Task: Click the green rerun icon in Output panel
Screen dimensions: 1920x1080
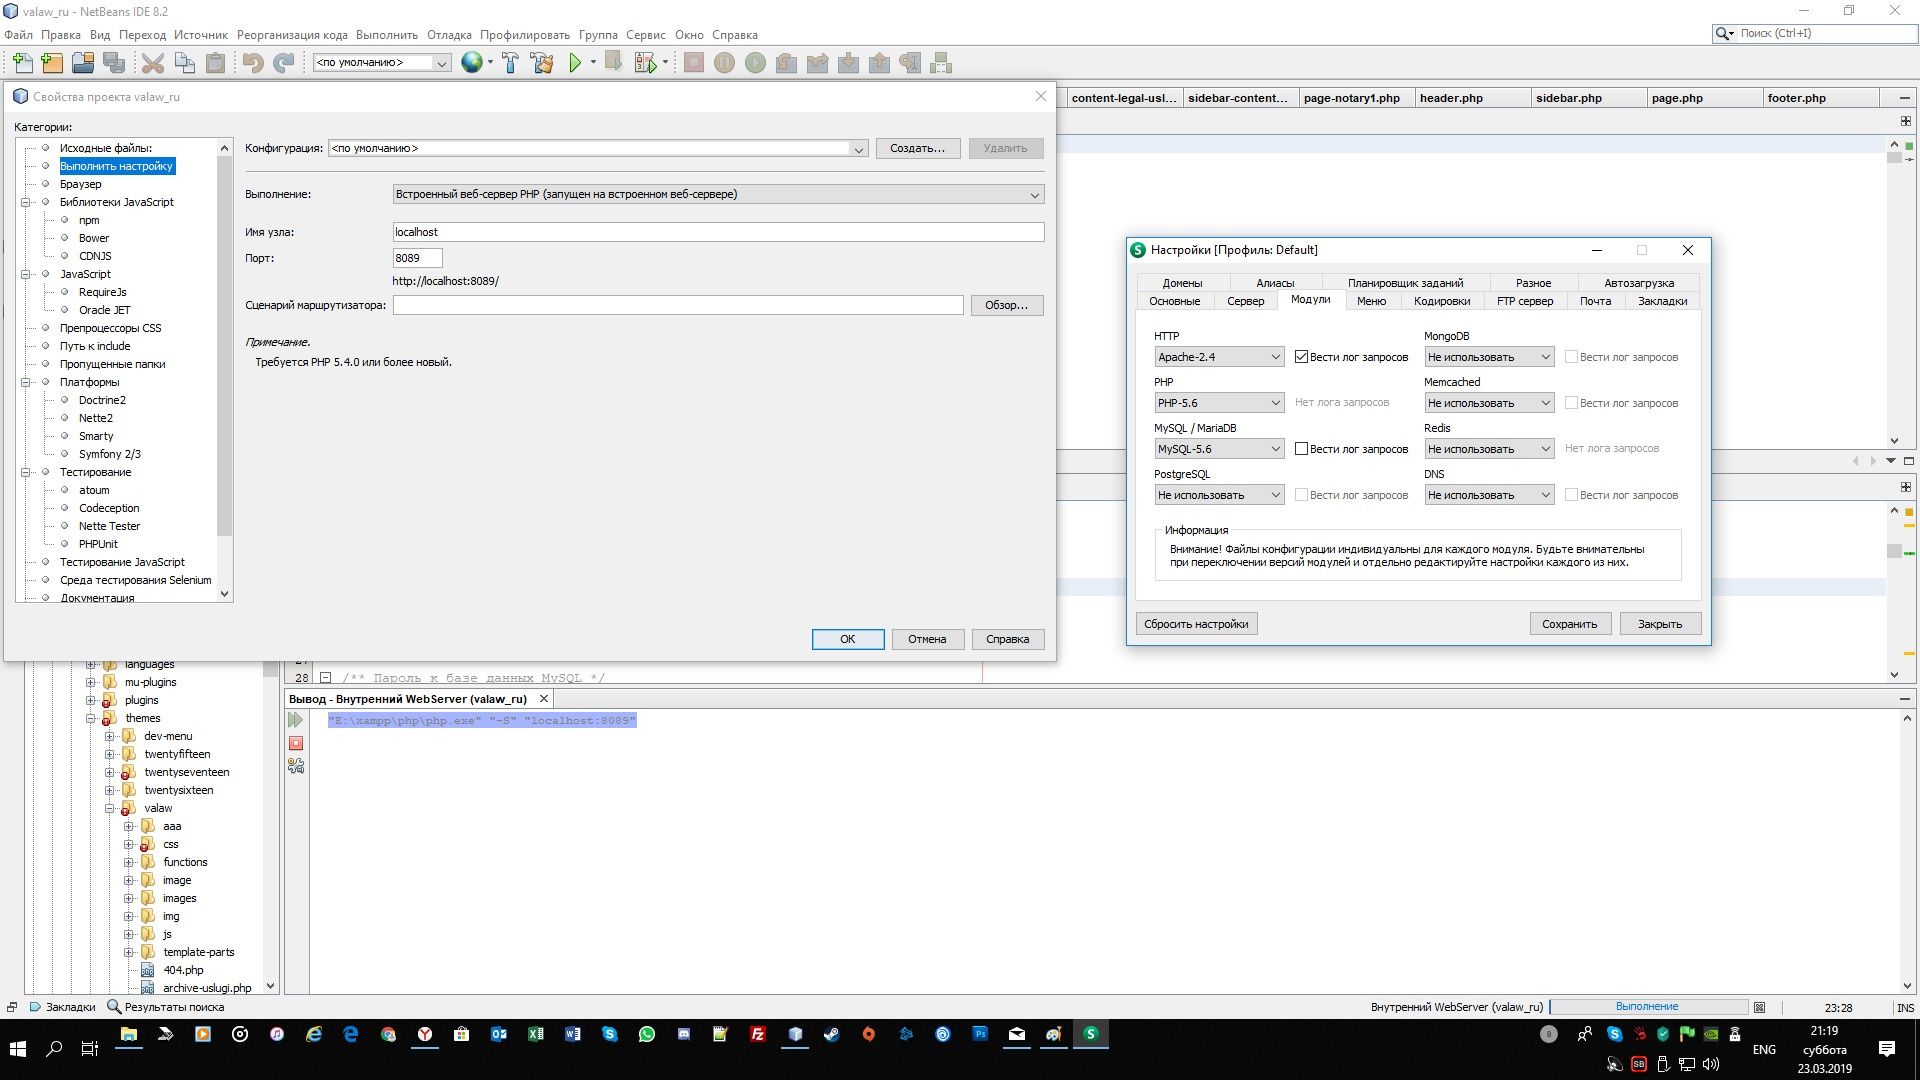Action: (295, 720)
